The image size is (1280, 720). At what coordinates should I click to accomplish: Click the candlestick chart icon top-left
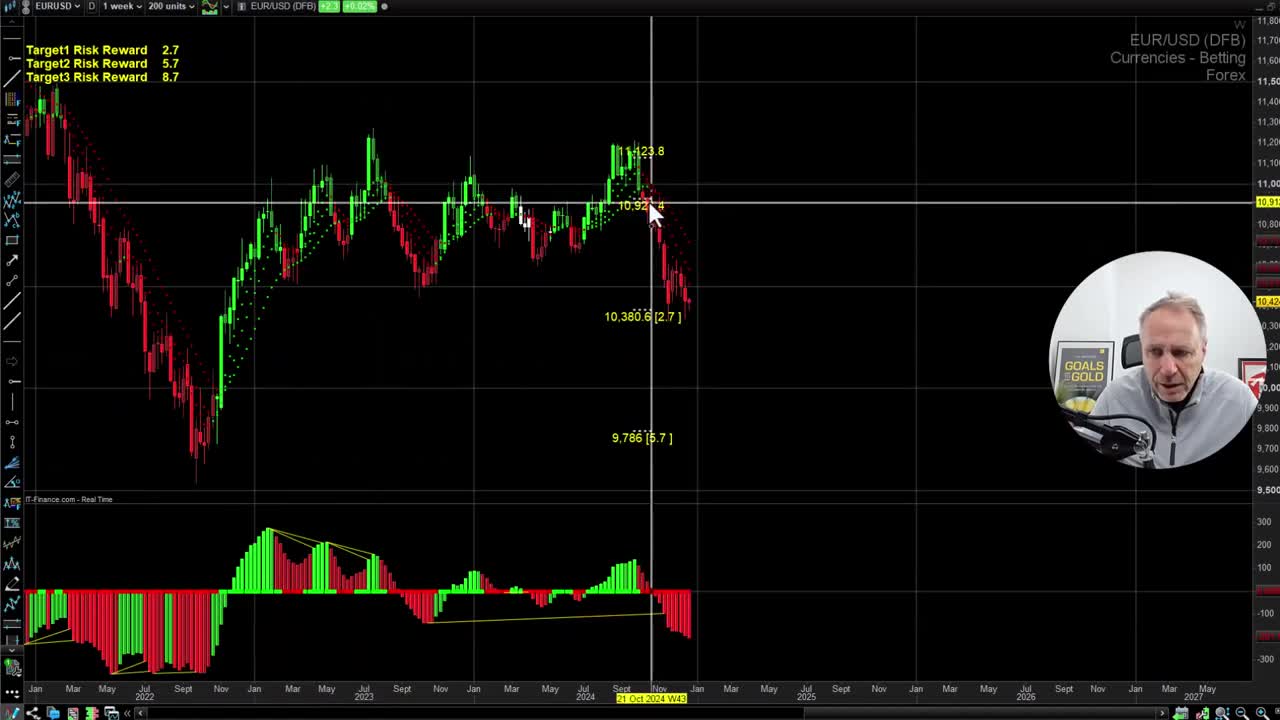[8, 6]
